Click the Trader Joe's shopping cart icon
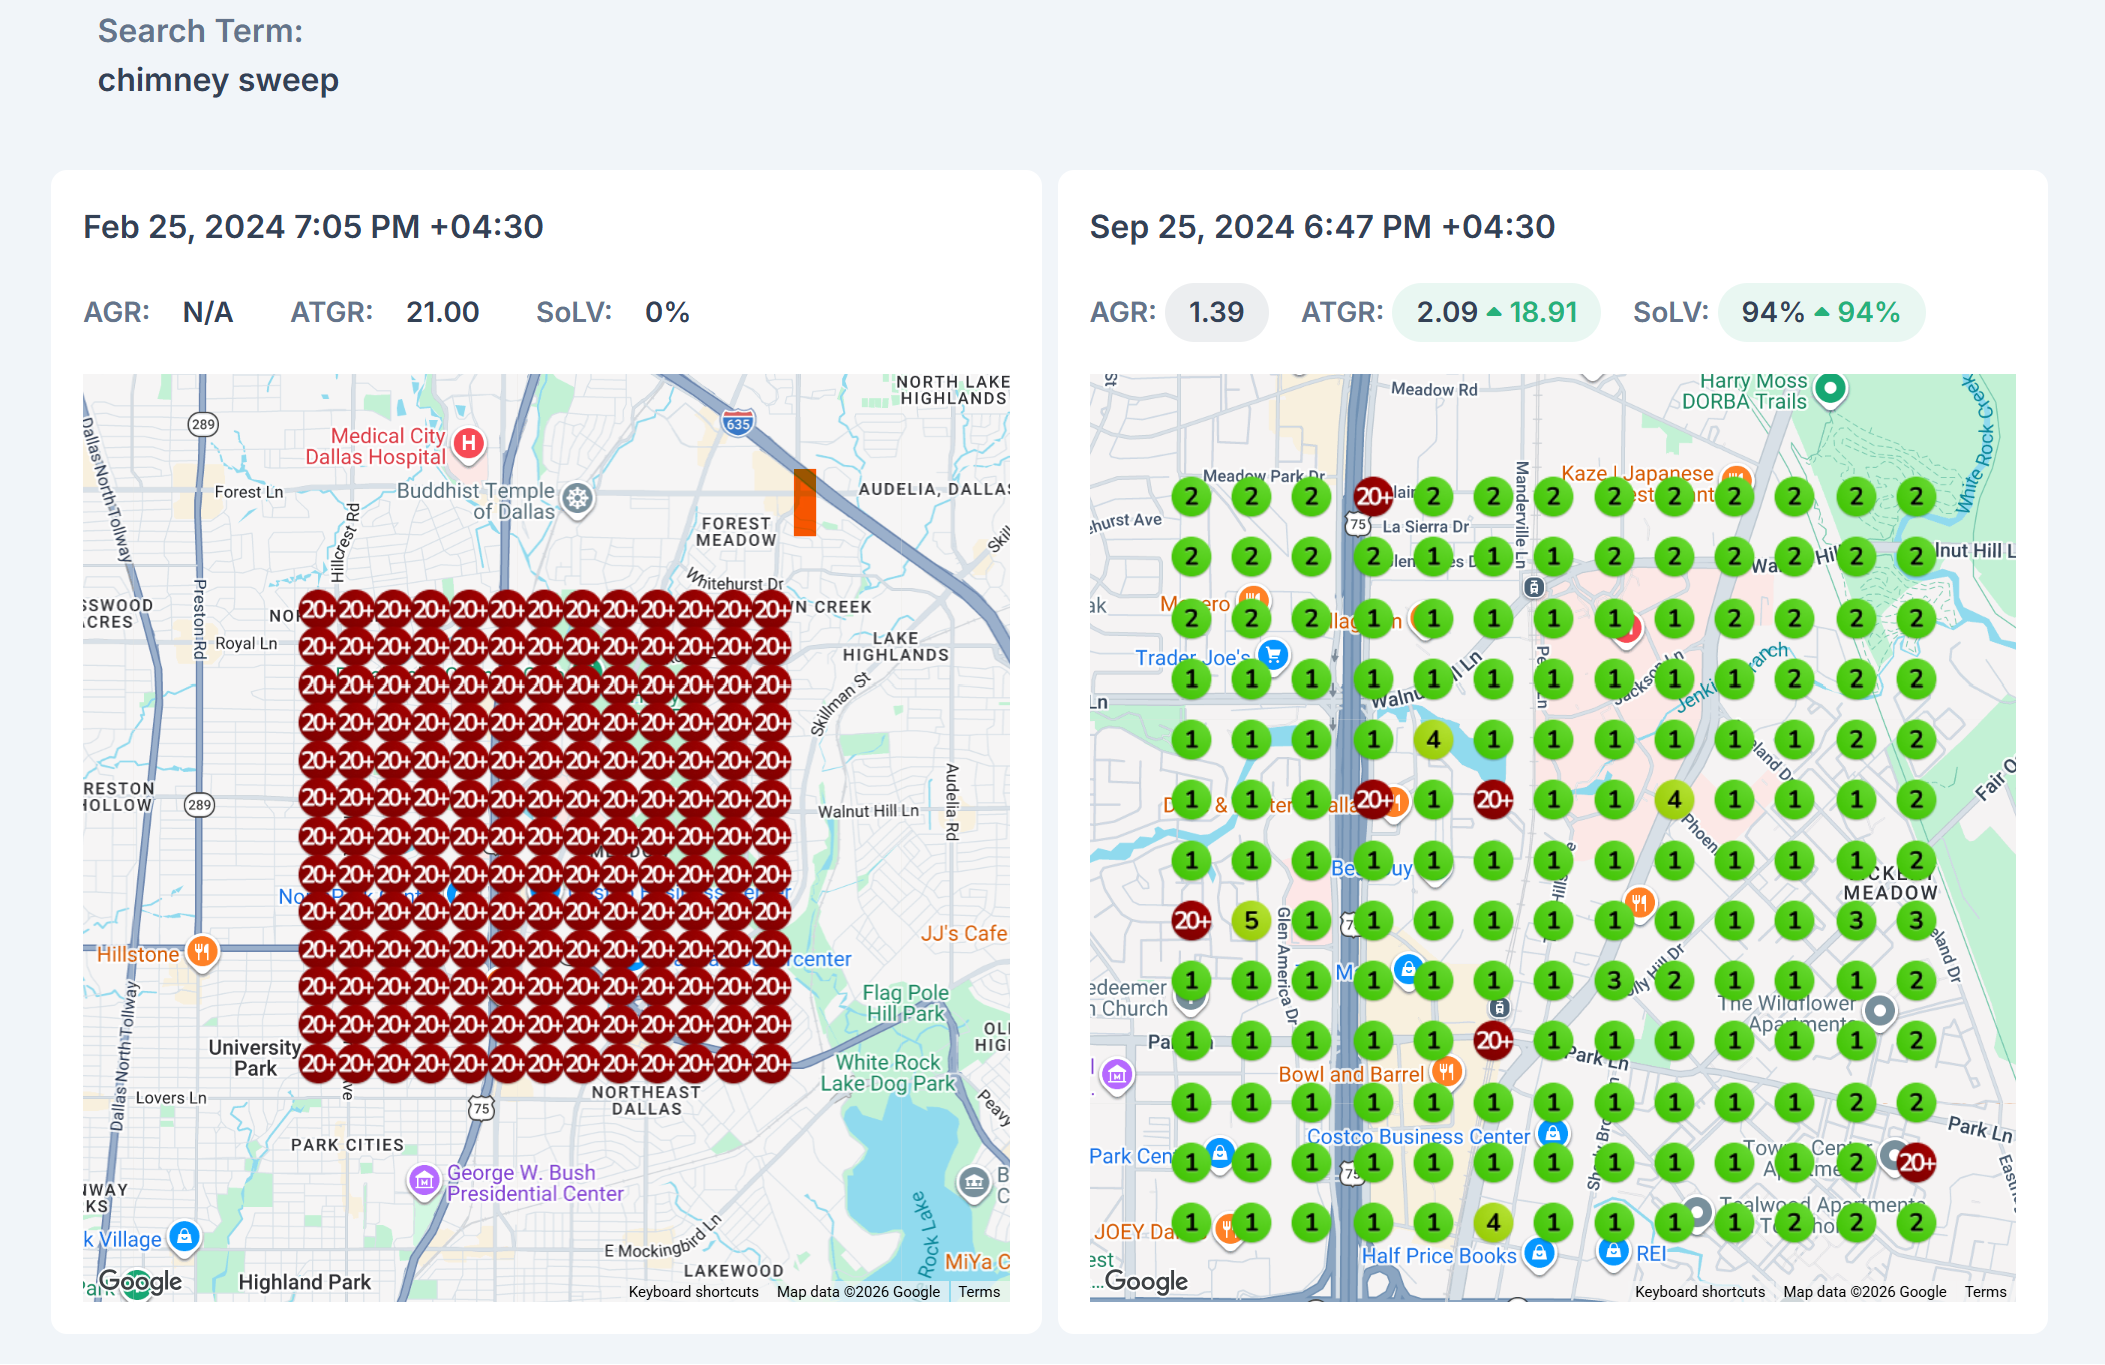The image size is (2105, 1365). (1273, 656)
